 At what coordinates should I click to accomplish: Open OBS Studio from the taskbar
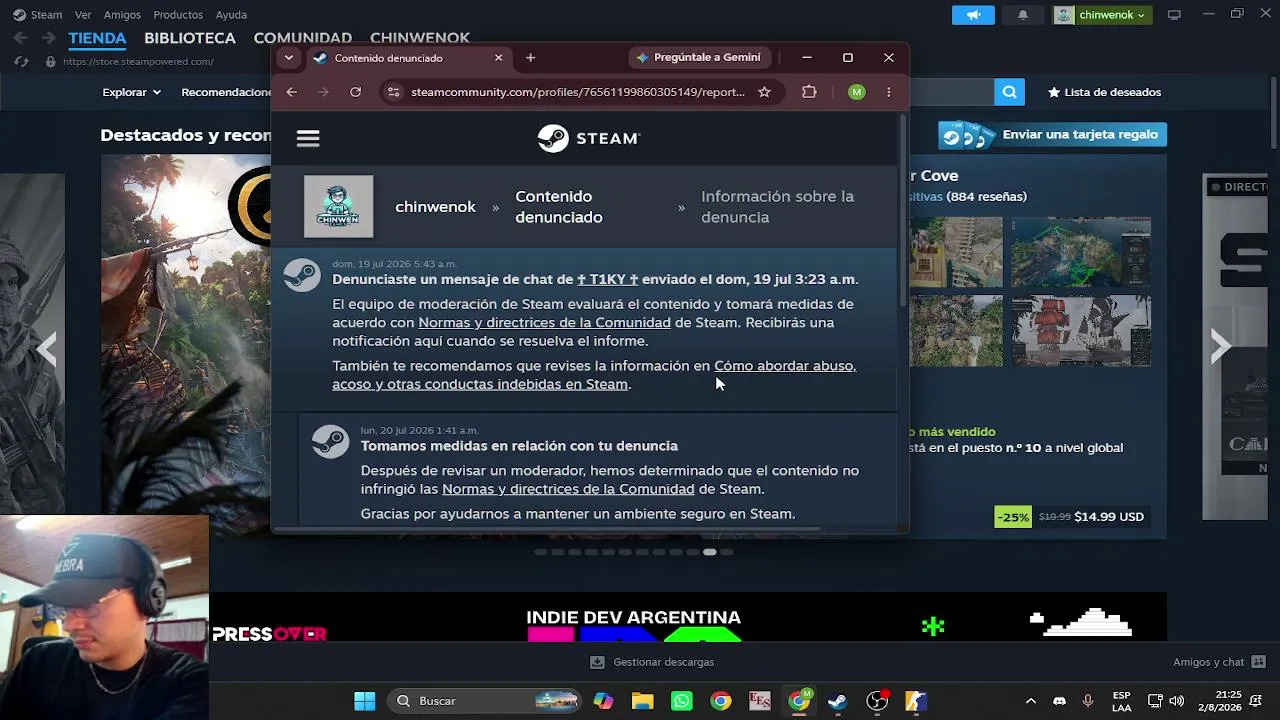(x=877, y=701)
